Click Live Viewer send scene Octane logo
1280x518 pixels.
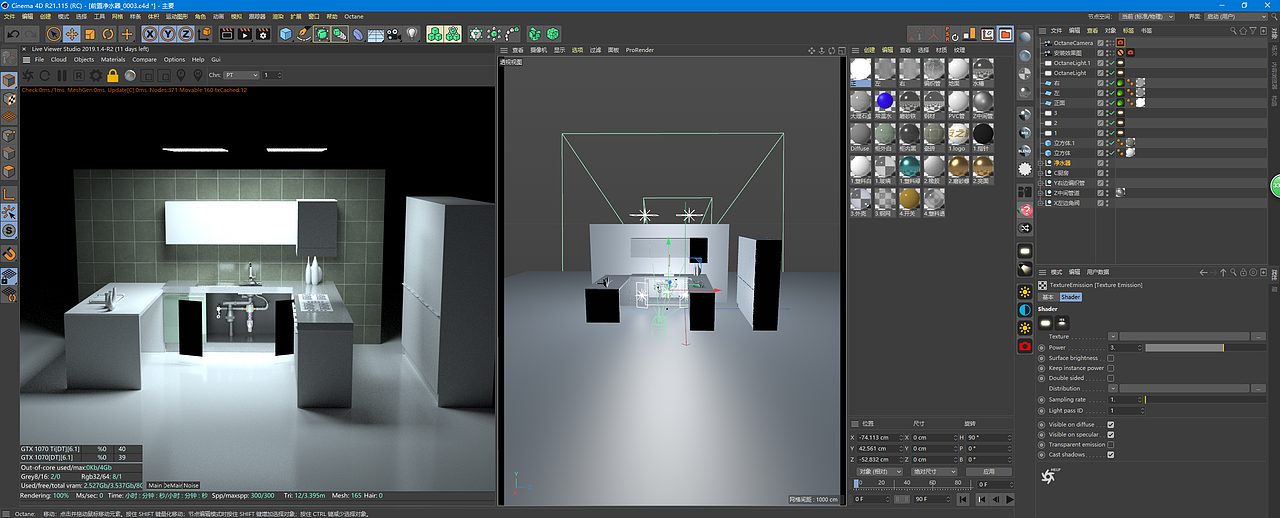click(x=29, y=75)
